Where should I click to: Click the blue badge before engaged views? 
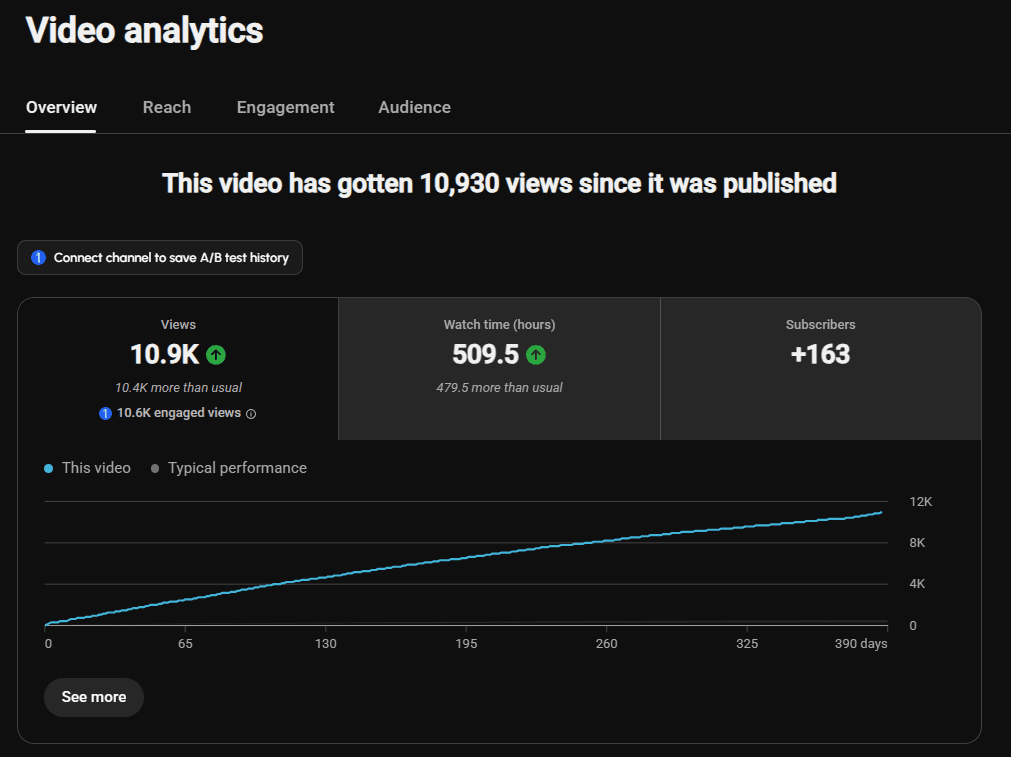point(105,413)
